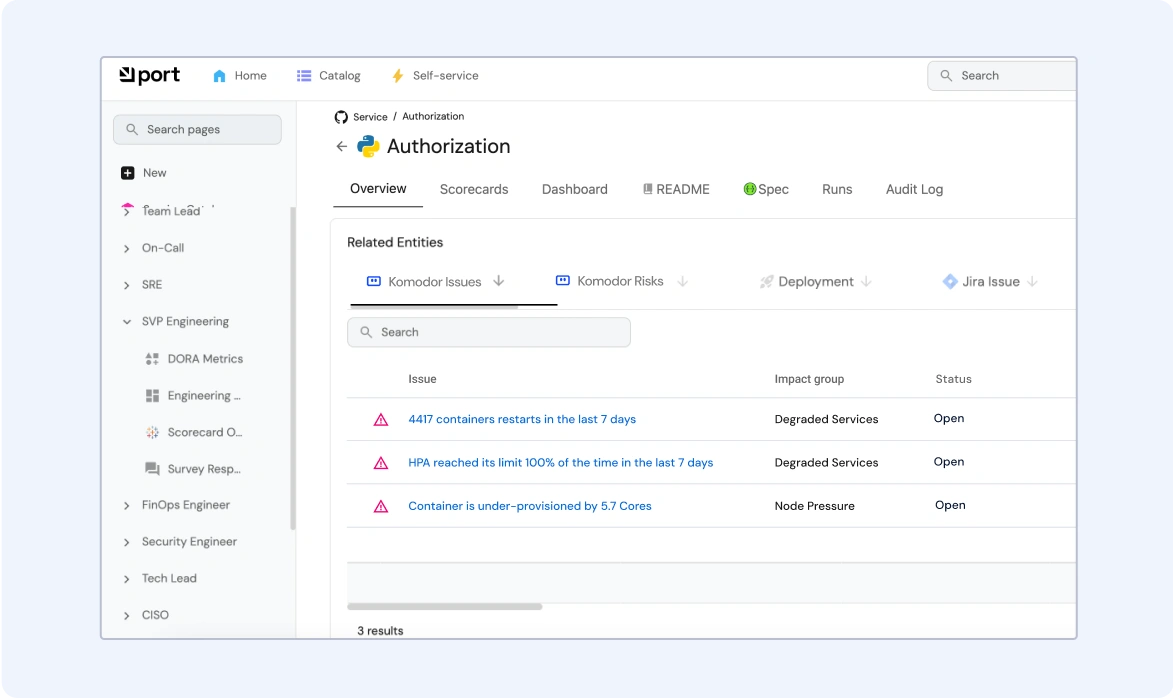
Task: Open Container is under-provisioned issue link
Action: click(x=530, y=506)
